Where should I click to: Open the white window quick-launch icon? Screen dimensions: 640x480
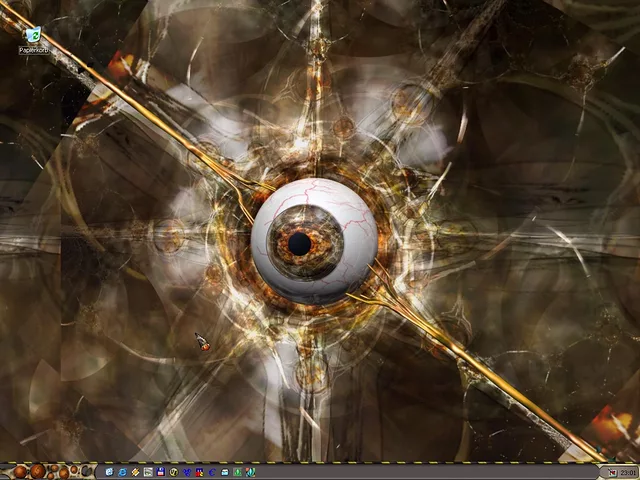click(225, 471)
